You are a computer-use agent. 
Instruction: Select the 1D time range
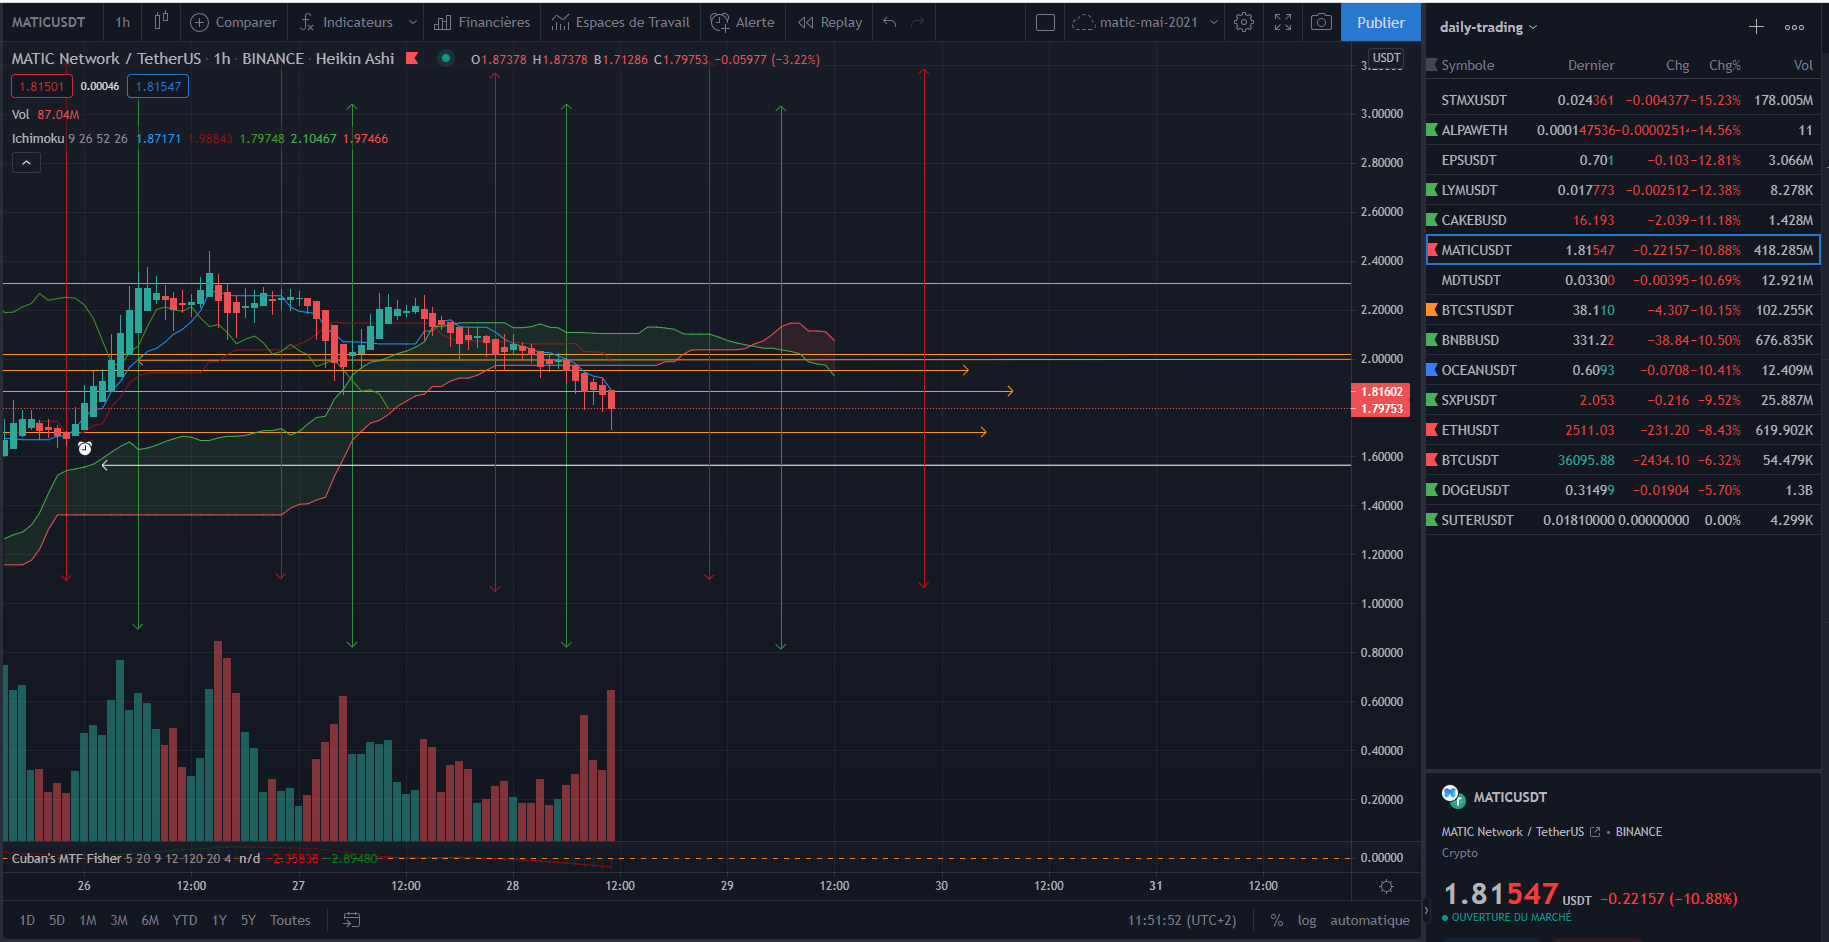click(x=27, y=920)
